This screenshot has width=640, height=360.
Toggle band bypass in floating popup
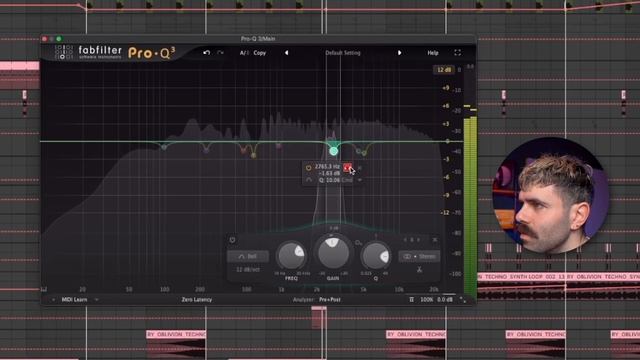pos(309,167)
